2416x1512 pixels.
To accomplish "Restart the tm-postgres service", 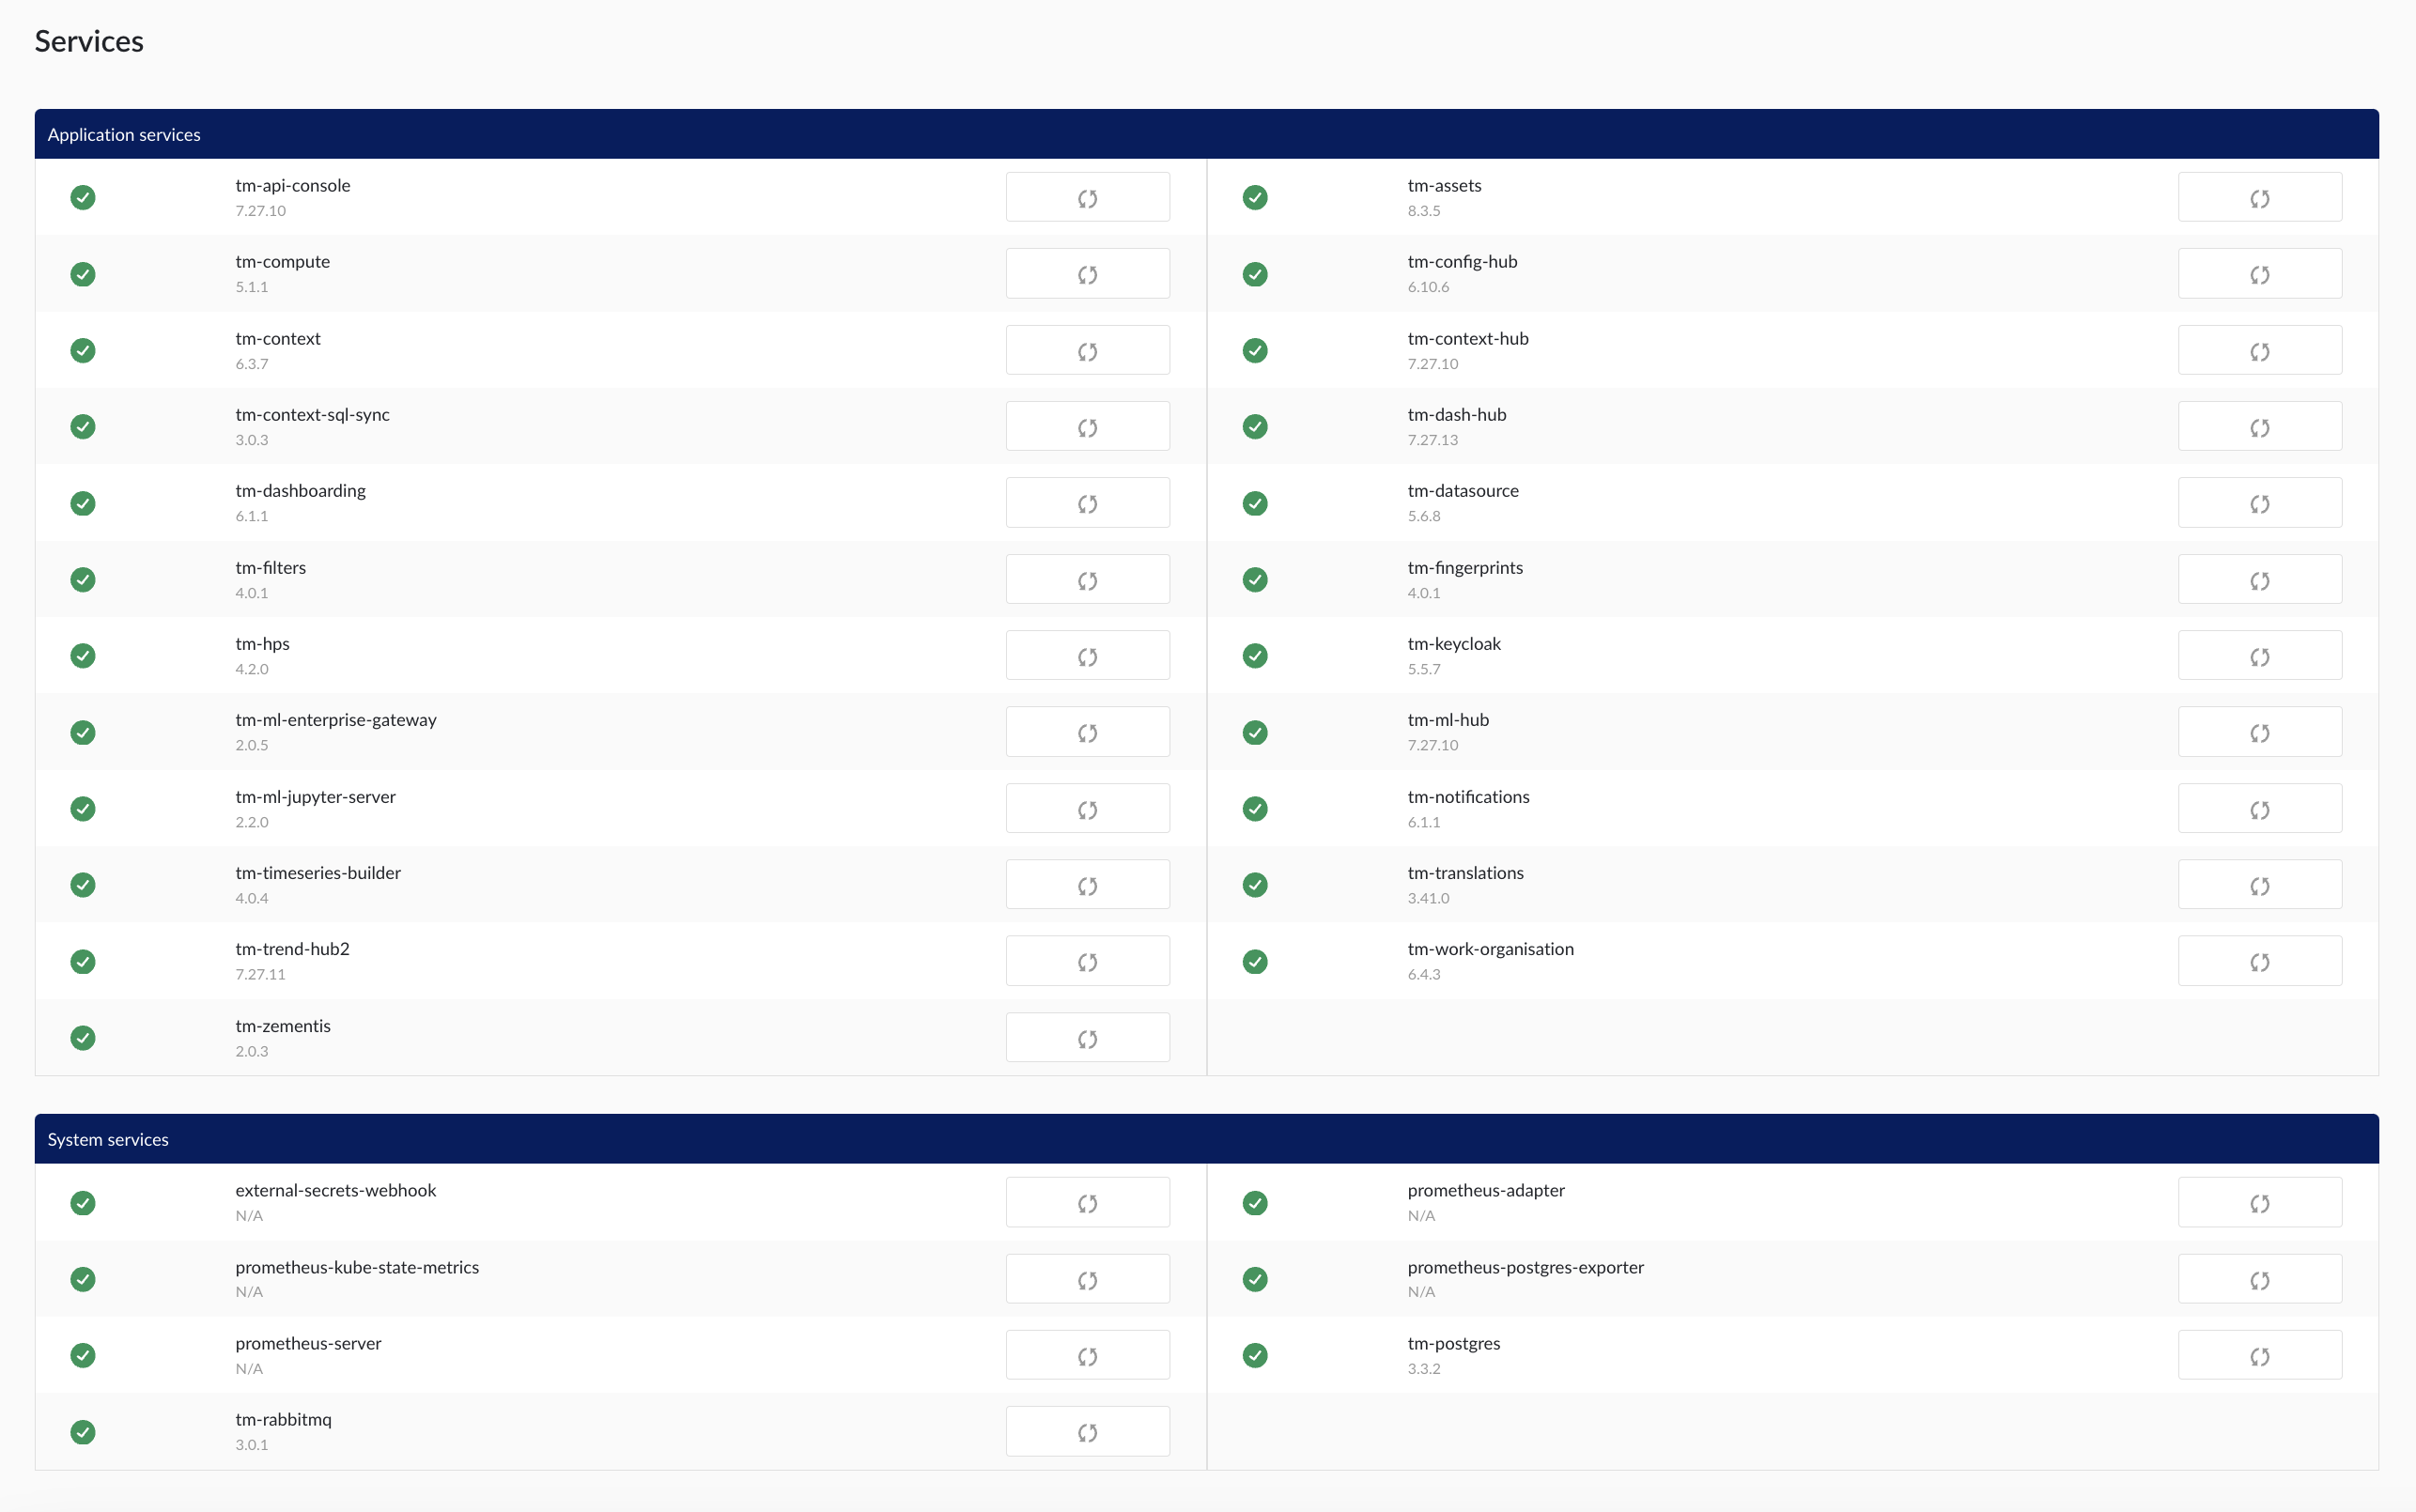I will tap(2259, 1355).
